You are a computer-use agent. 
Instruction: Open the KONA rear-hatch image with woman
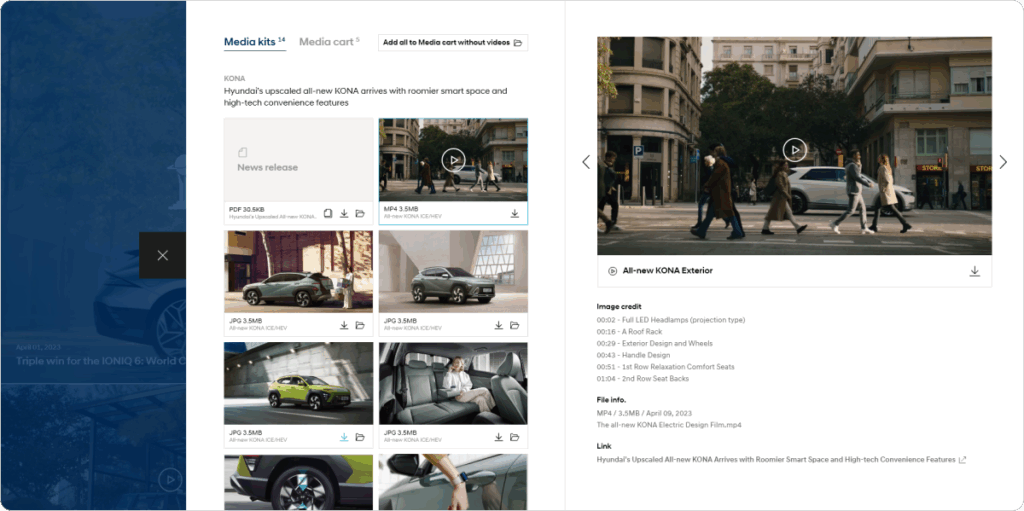298,271
